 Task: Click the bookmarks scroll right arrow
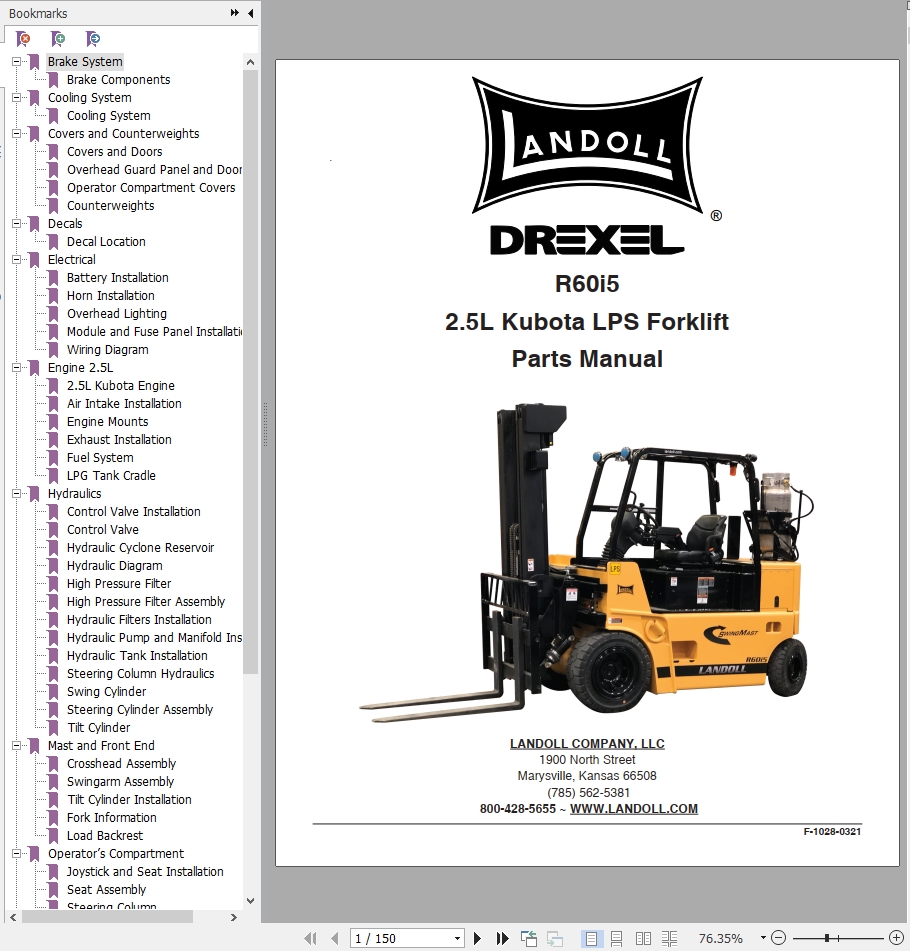(234, 917)
